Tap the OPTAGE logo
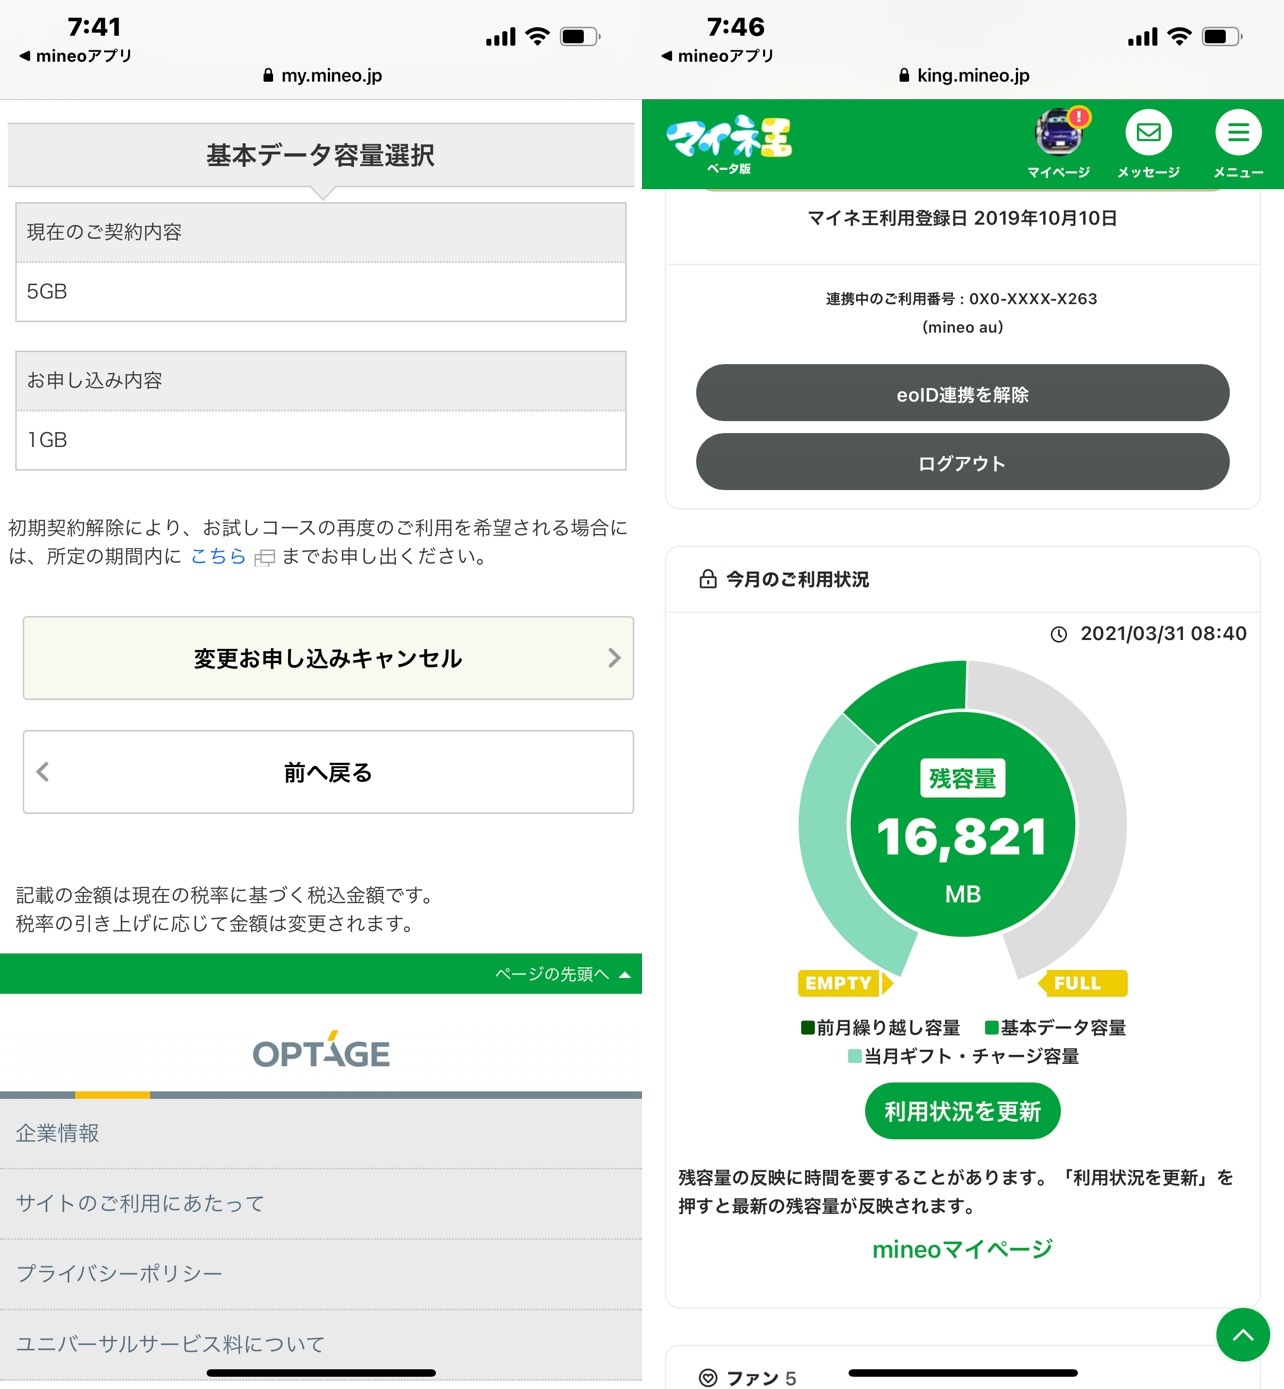Image resolution: width=1284 pixels, height=1389 pixels. tap(321, 1050)
